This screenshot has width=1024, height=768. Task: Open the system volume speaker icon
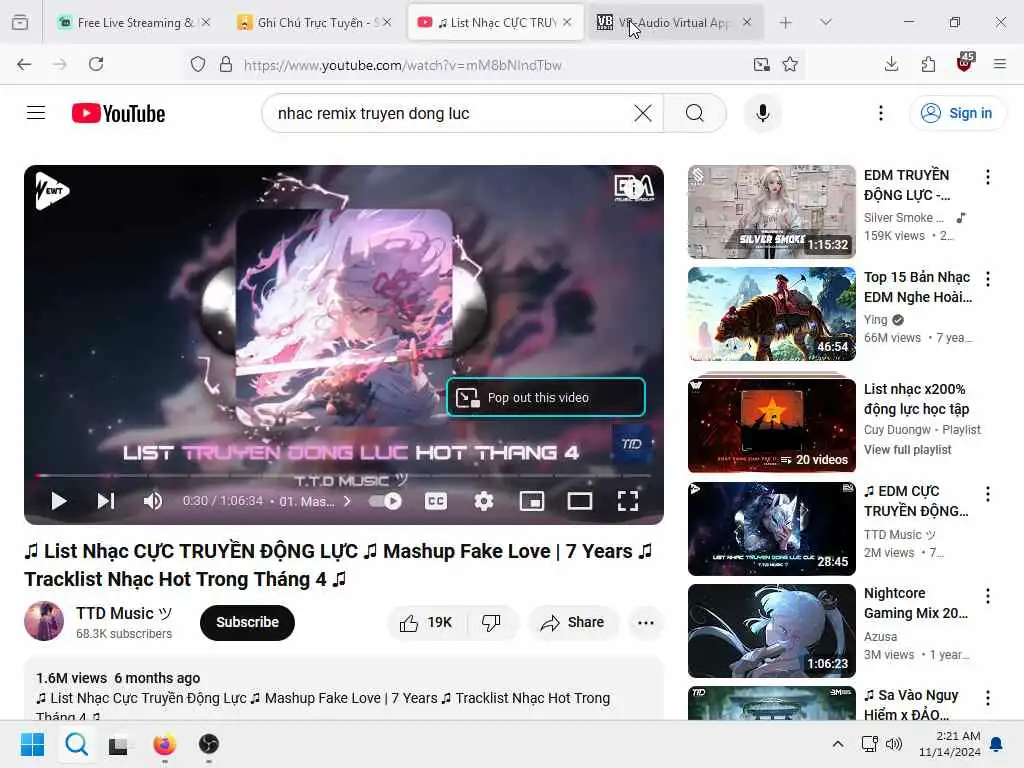(x=894, y=744)
